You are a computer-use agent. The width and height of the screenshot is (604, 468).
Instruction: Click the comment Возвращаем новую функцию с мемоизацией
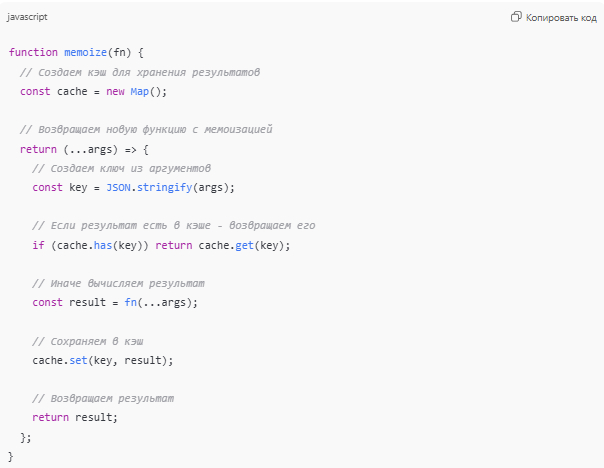(145, 130)
